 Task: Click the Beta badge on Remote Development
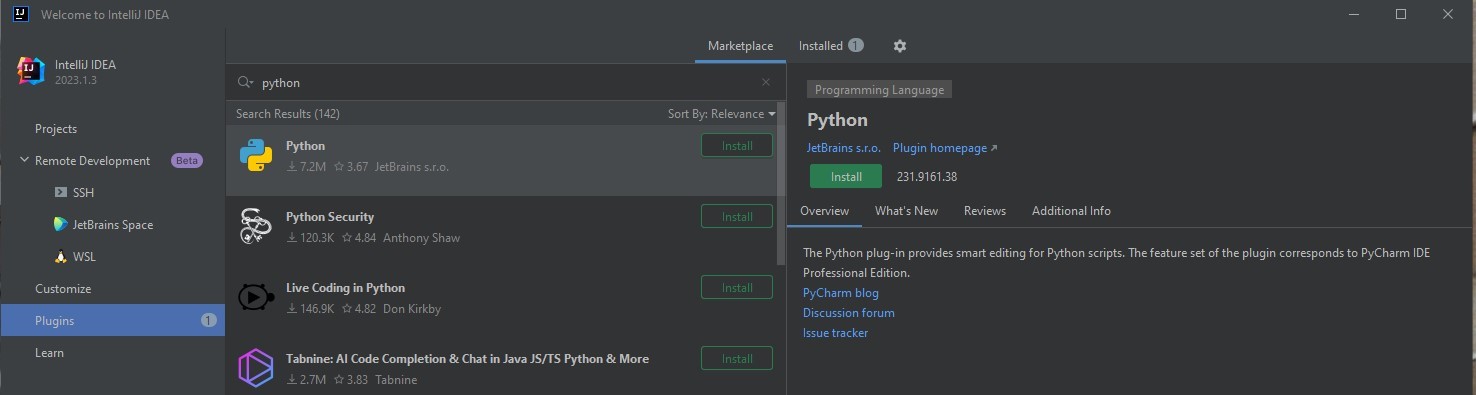point(187,161)
